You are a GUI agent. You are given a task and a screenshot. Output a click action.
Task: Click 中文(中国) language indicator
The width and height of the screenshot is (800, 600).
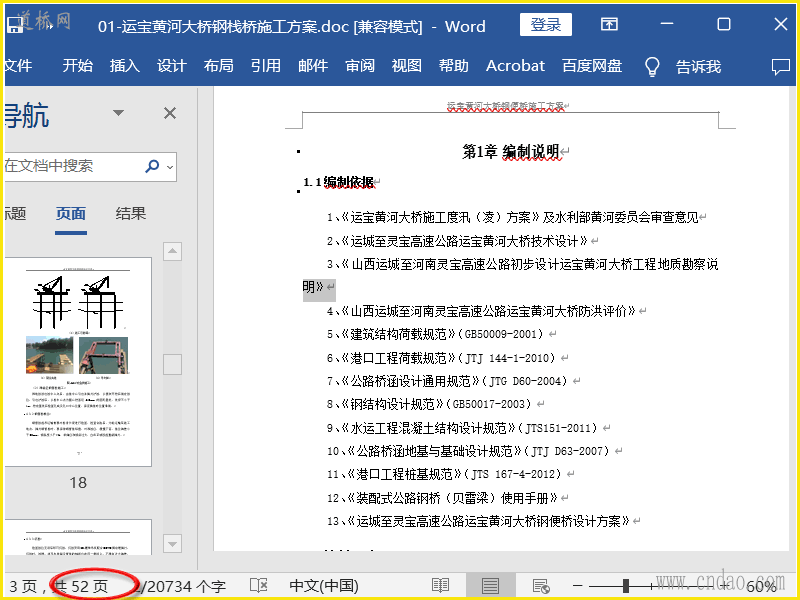coord(324,586)
